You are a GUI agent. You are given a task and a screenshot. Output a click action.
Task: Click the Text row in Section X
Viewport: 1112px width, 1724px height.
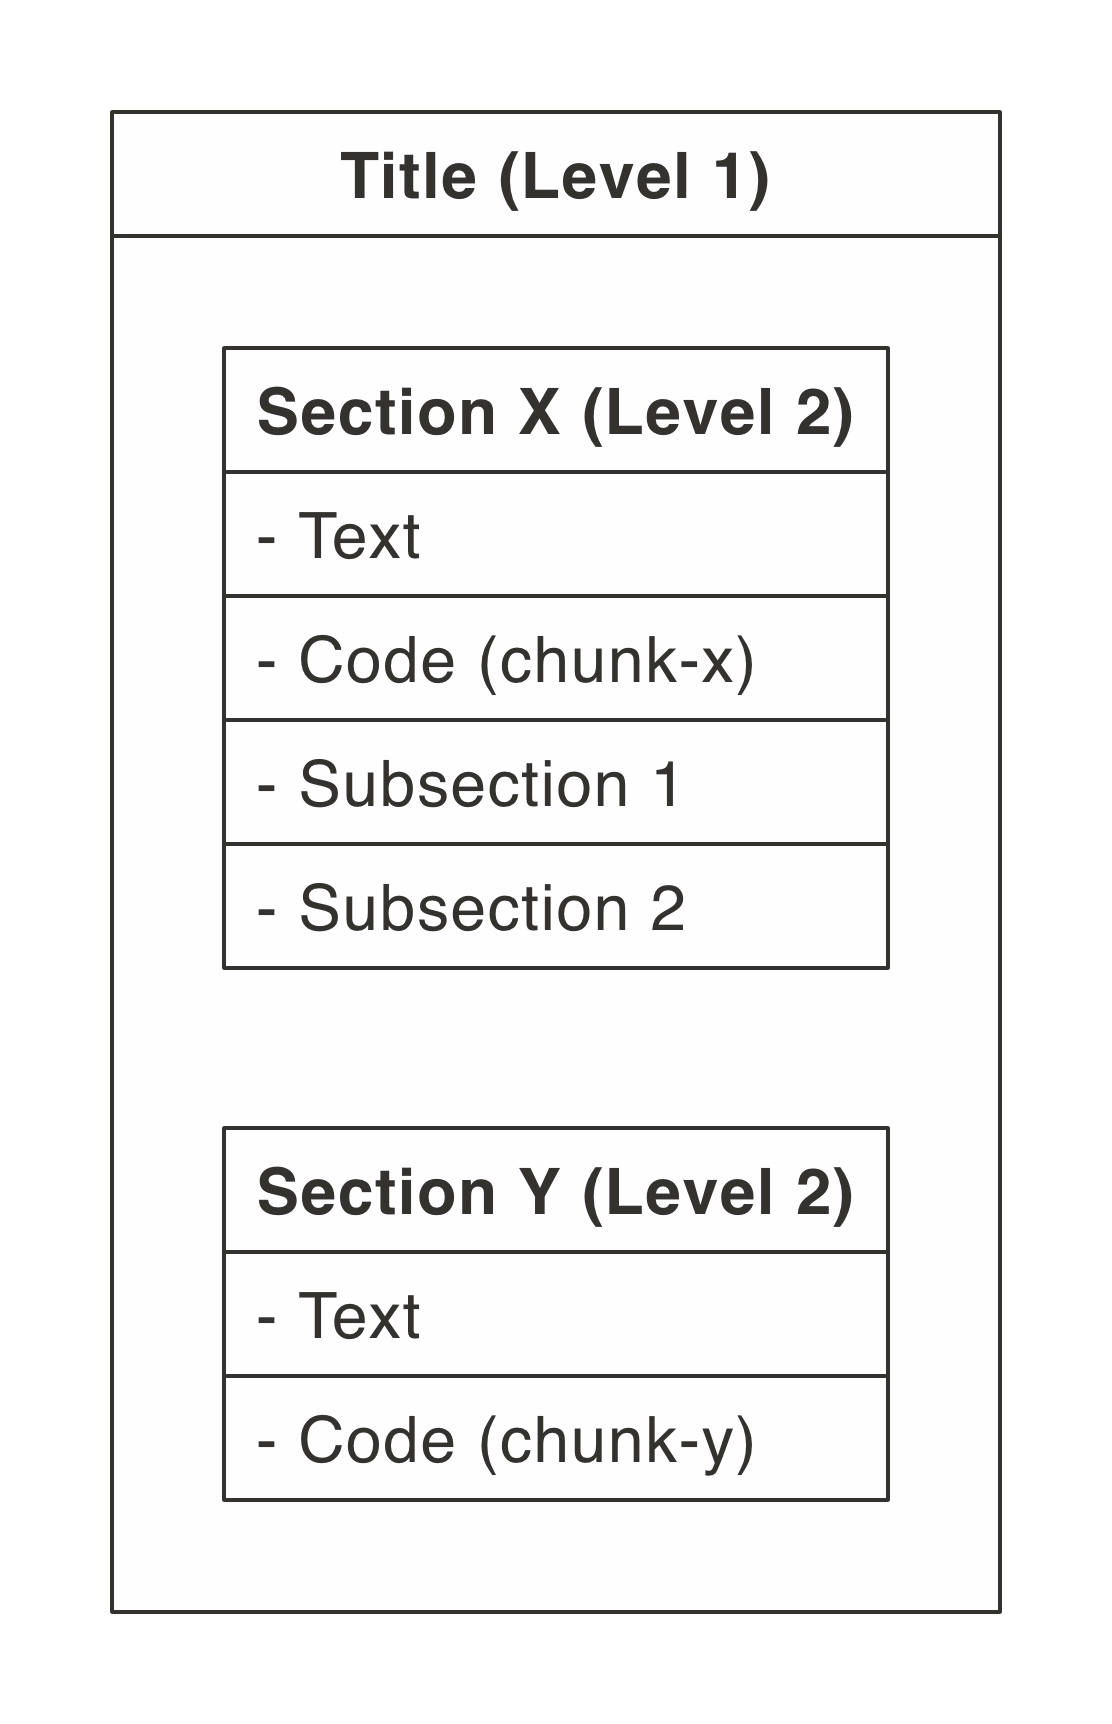555,535
